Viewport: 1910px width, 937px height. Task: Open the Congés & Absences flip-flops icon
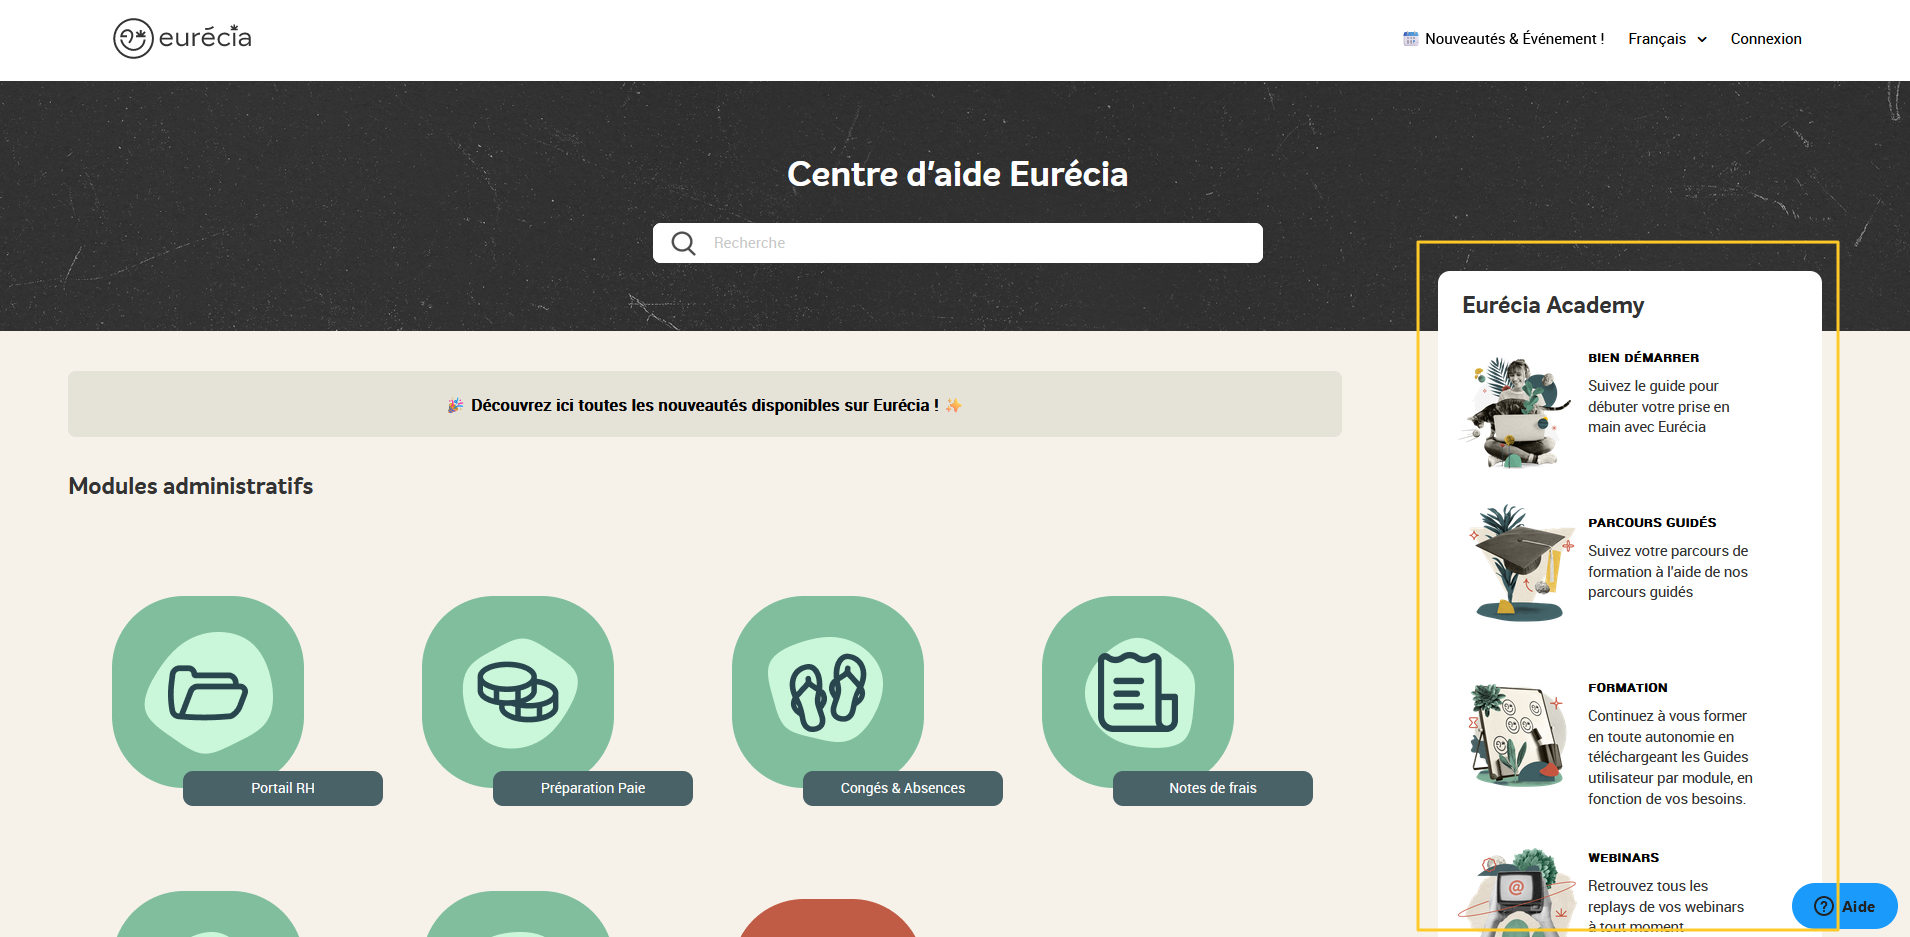pos(828,691)
